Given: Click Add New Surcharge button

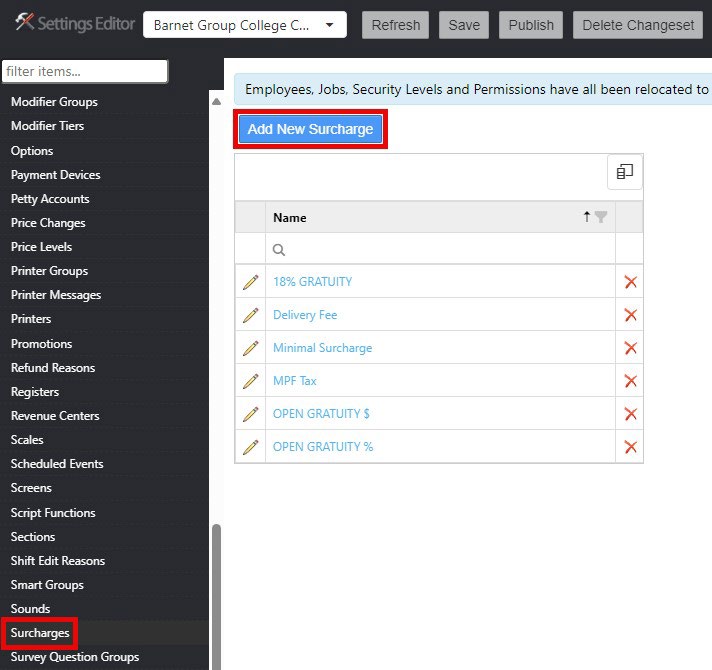Looking at the screenshot, I should [x=310, y=129].
